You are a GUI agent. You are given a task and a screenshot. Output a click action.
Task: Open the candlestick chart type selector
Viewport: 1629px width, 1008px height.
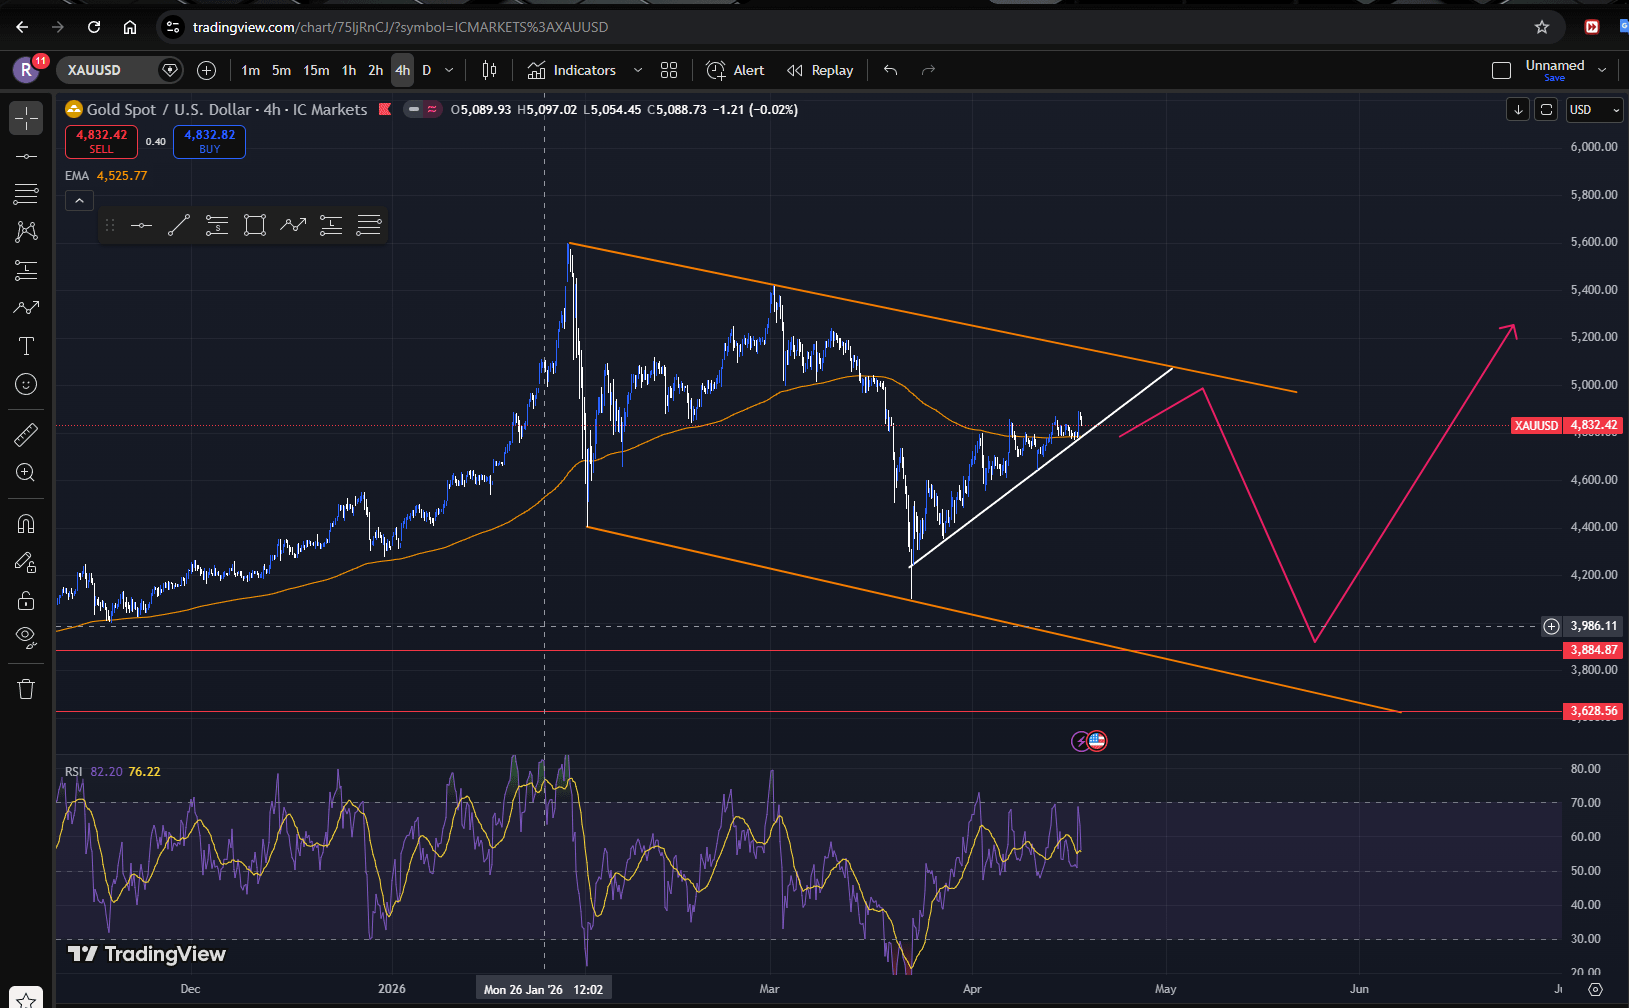[489, 70]
